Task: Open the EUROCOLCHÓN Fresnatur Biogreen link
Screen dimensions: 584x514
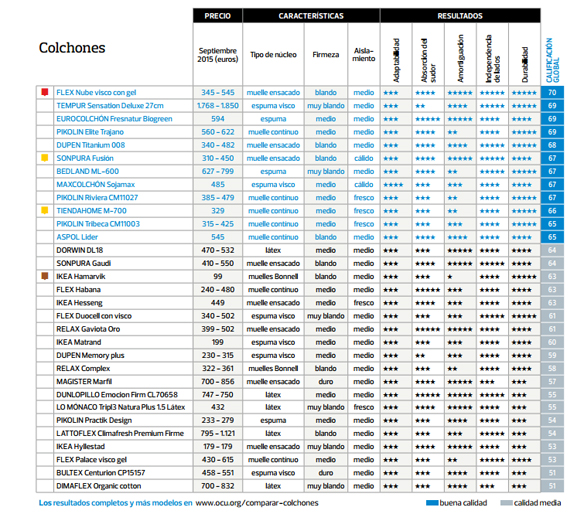Action: tap(114, 119)
